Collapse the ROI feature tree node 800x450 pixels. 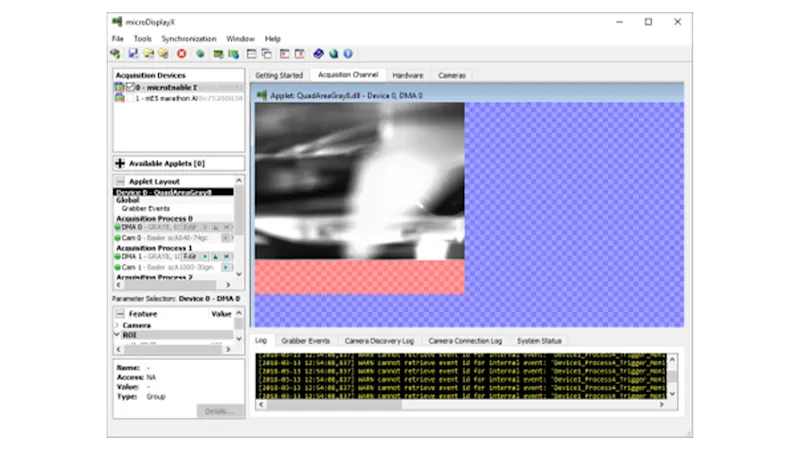(x=117, y=335)
